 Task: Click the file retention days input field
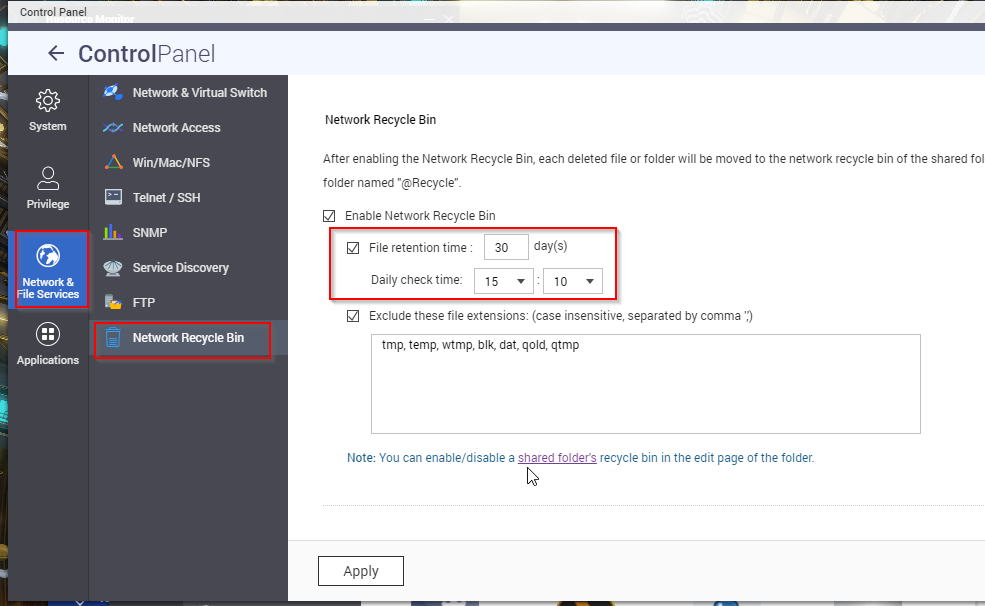tap(506, 248)
